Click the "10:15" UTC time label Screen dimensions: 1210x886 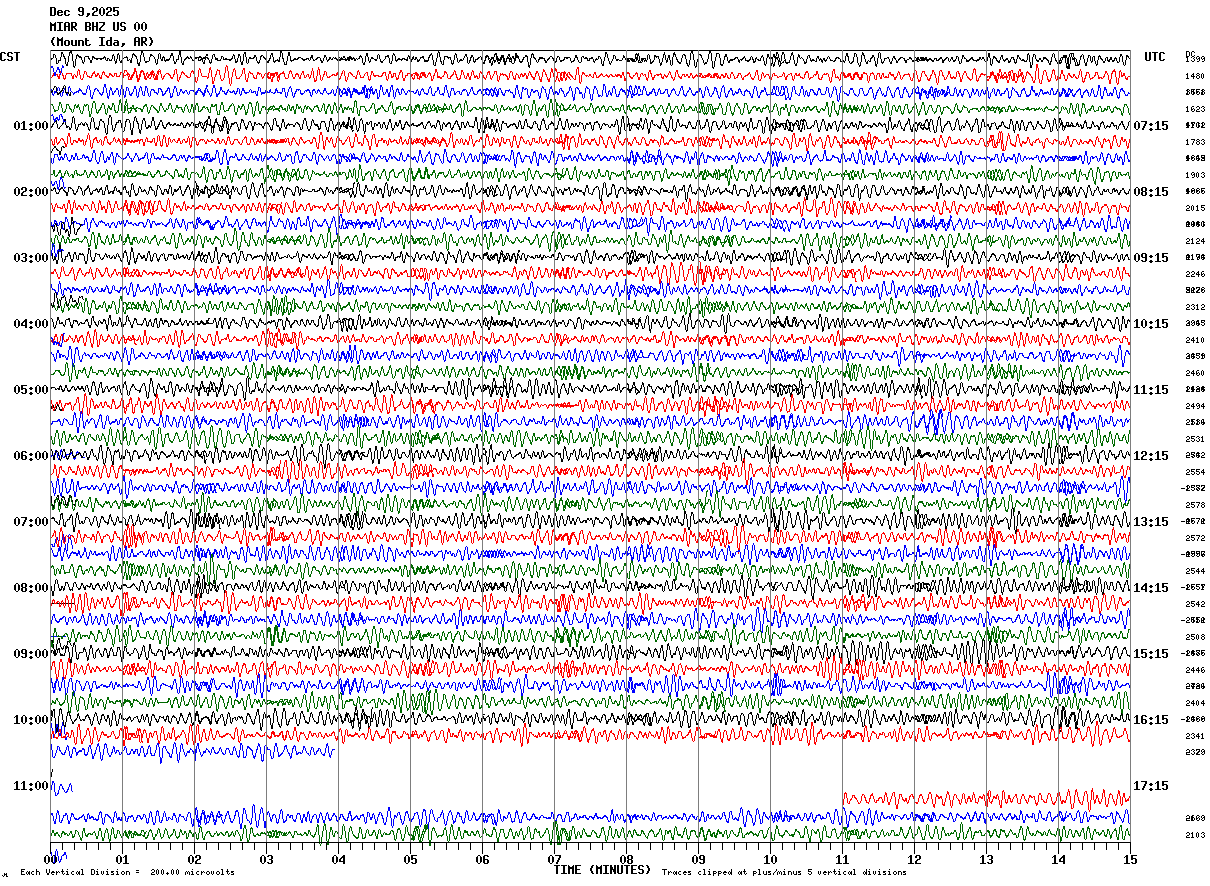coord(1151,324)
